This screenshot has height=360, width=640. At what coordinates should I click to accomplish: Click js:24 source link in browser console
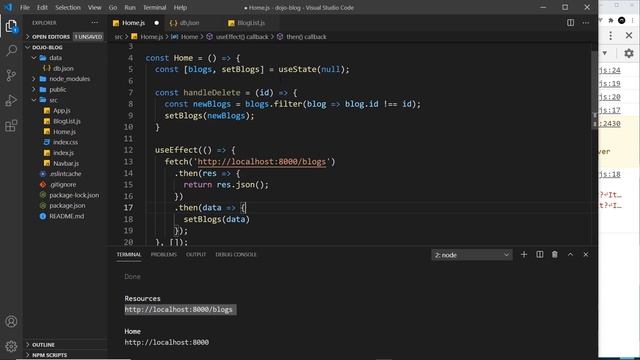click(609, 70)
